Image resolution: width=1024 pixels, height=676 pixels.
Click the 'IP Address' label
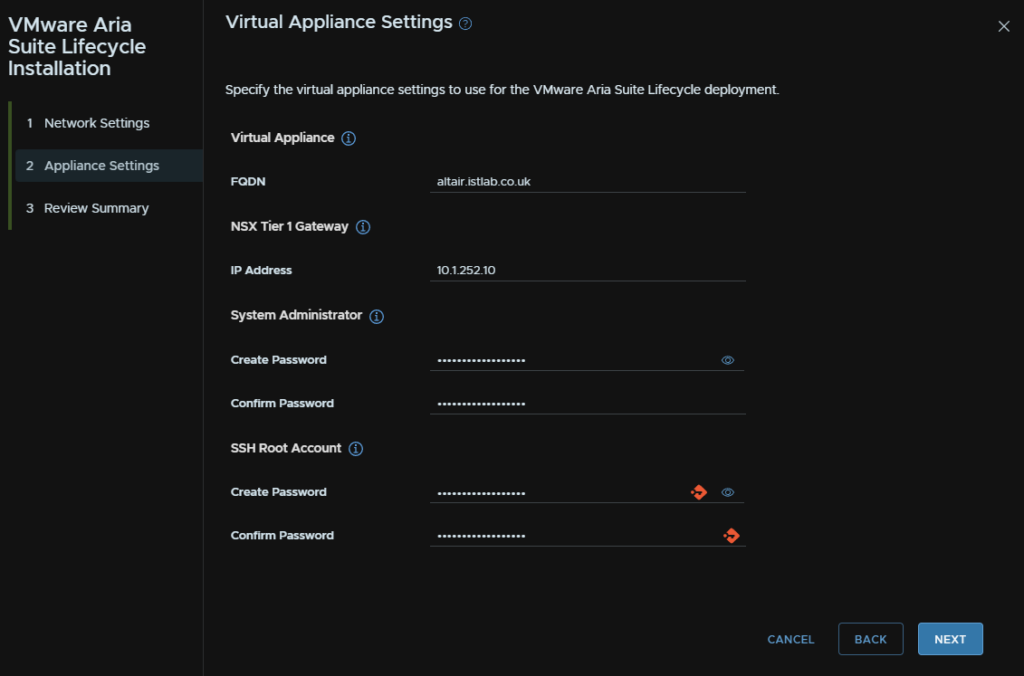pyautogui.click(x=261, y=270)
